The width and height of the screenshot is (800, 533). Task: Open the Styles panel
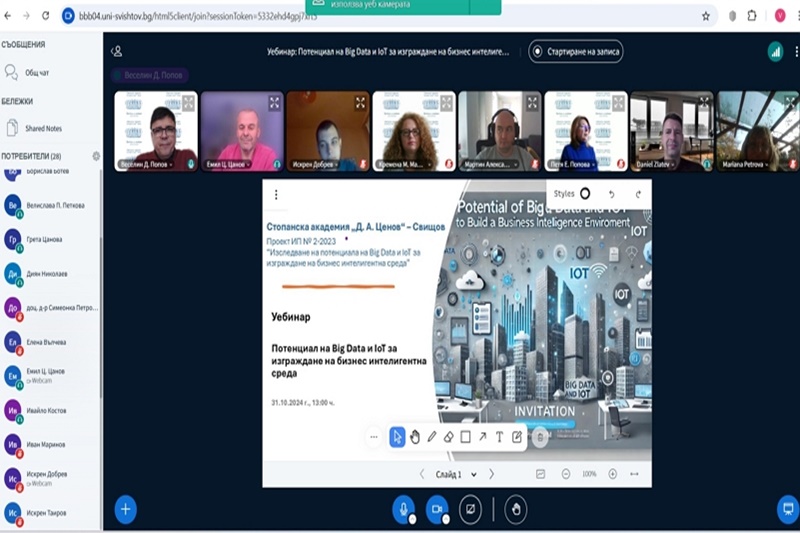572,194
